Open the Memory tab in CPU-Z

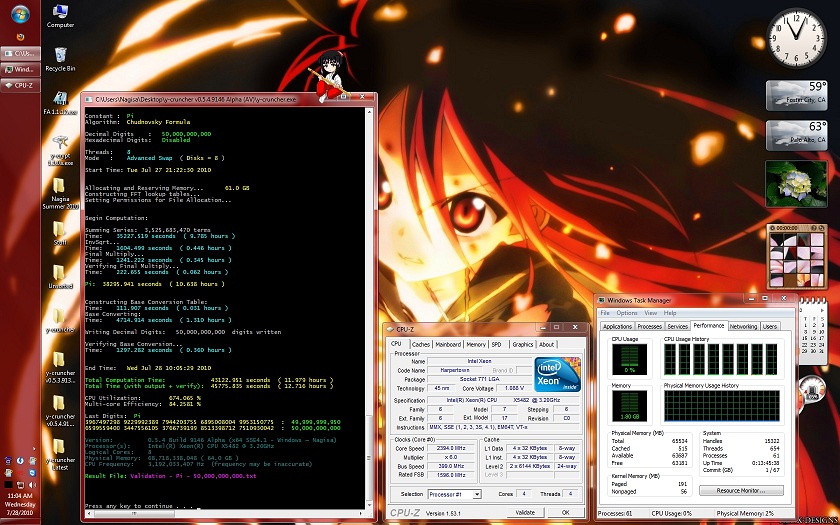pos(476,344)
